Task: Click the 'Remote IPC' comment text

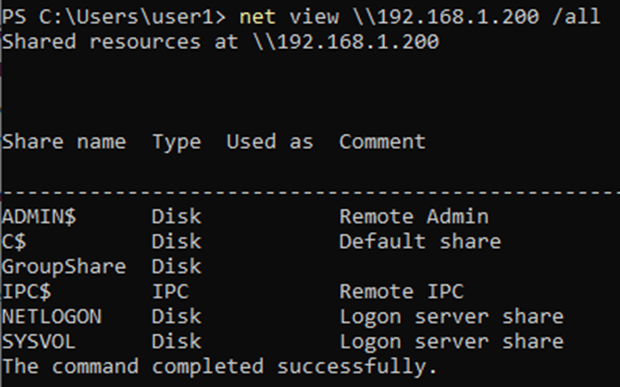Action: click(x=401, y=292)
